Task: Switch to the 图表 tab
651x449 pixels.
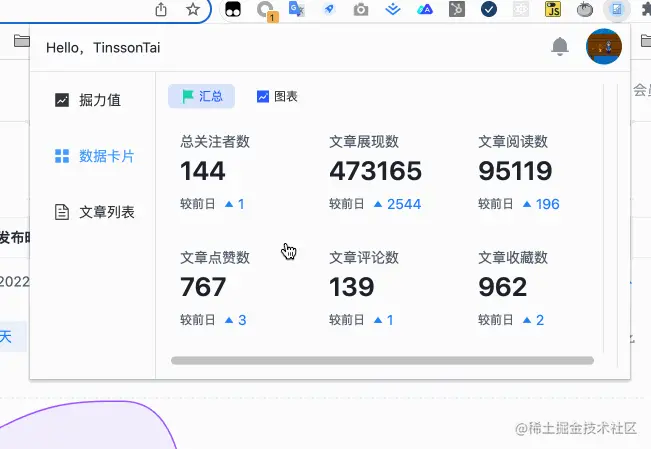Action: [277, 96]
